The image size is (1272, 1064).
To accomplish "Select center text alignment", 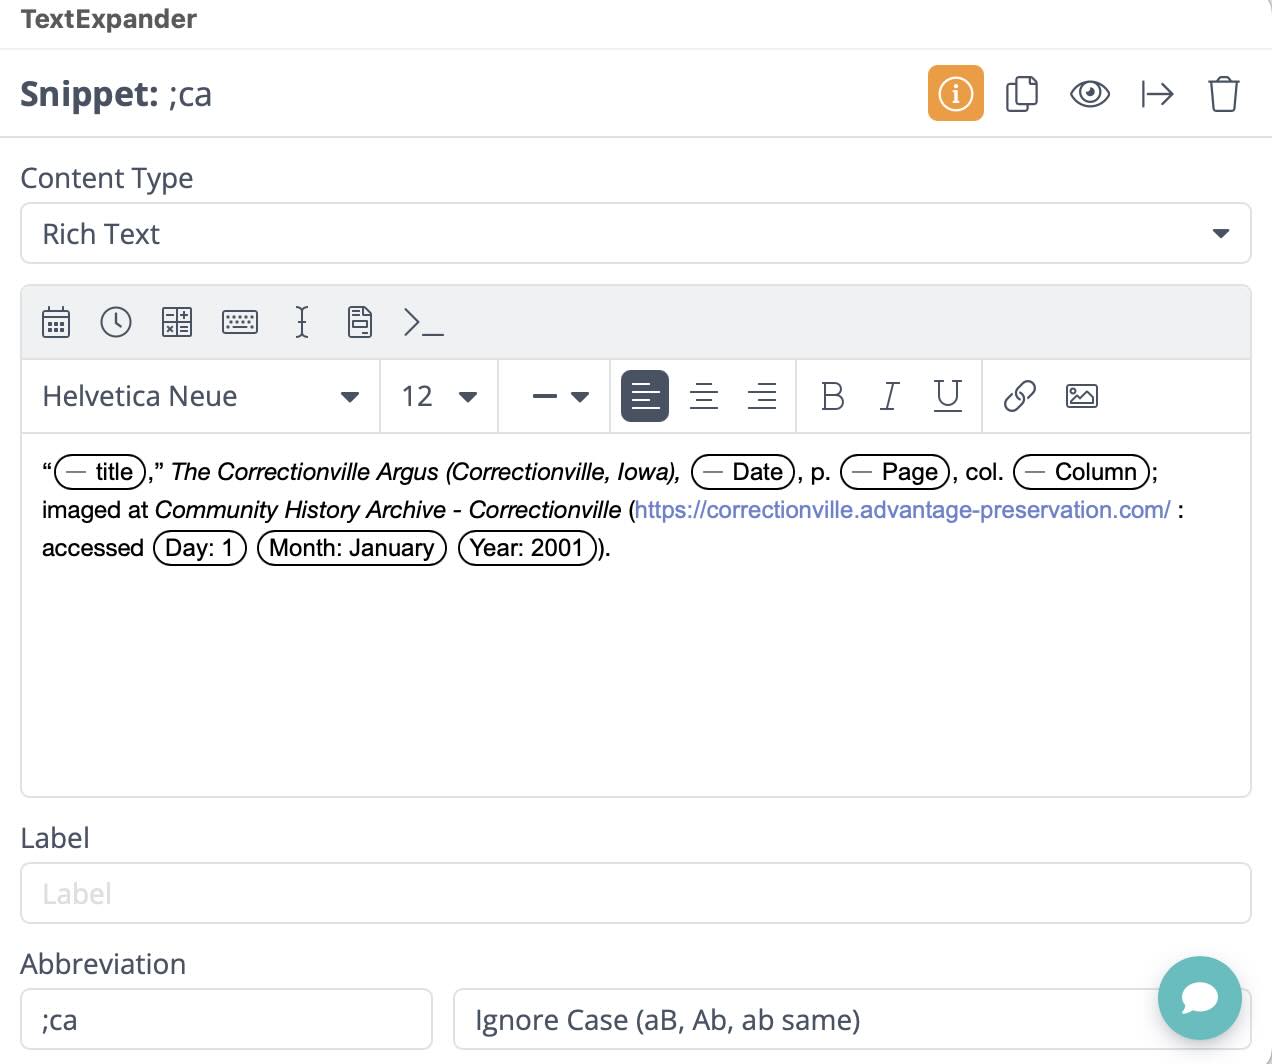I will 704,396.
